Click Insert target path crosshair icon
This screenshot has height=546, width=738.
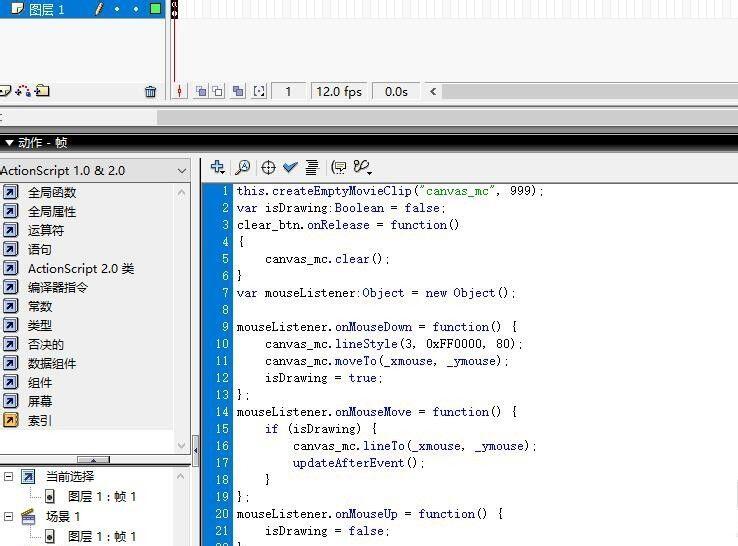click(x=268, y=168)
